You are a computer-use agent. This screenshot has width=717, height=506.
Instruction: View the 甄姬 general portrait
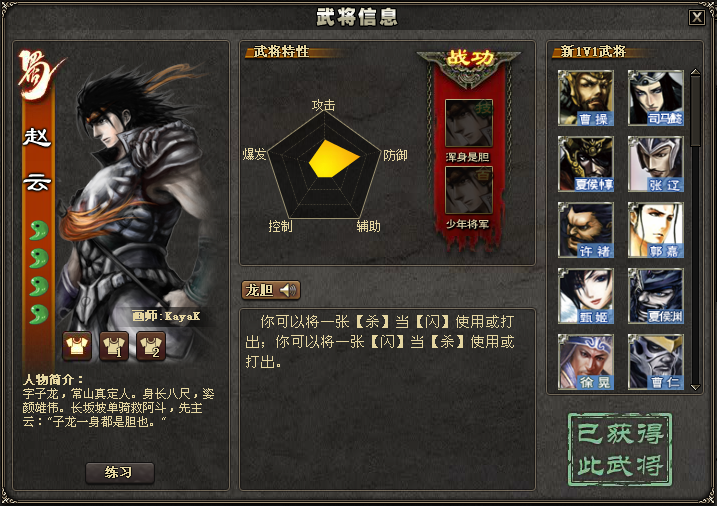tap(586, 296)
